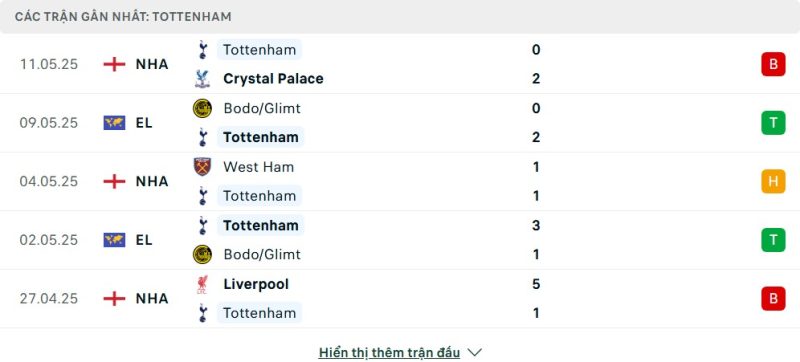Screen dimensions: 800x362
Task: Click Bodo/Glimt crest in 02.05.25 match
Action: coord(203,254)
